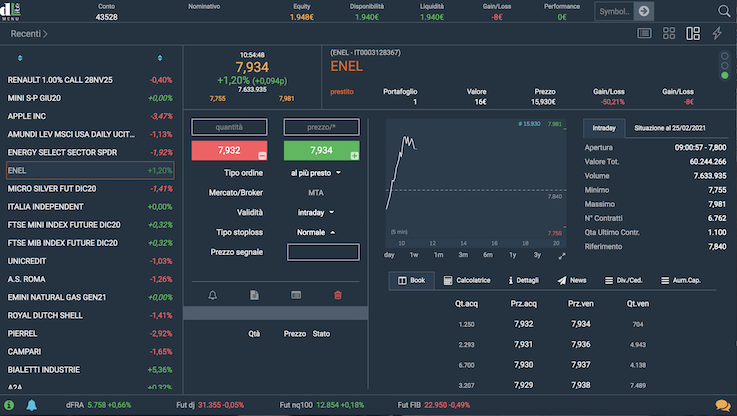This screenshot has width=737, height=416.
Task: Open the main menu logo
Action: click(x=10, y=10)
